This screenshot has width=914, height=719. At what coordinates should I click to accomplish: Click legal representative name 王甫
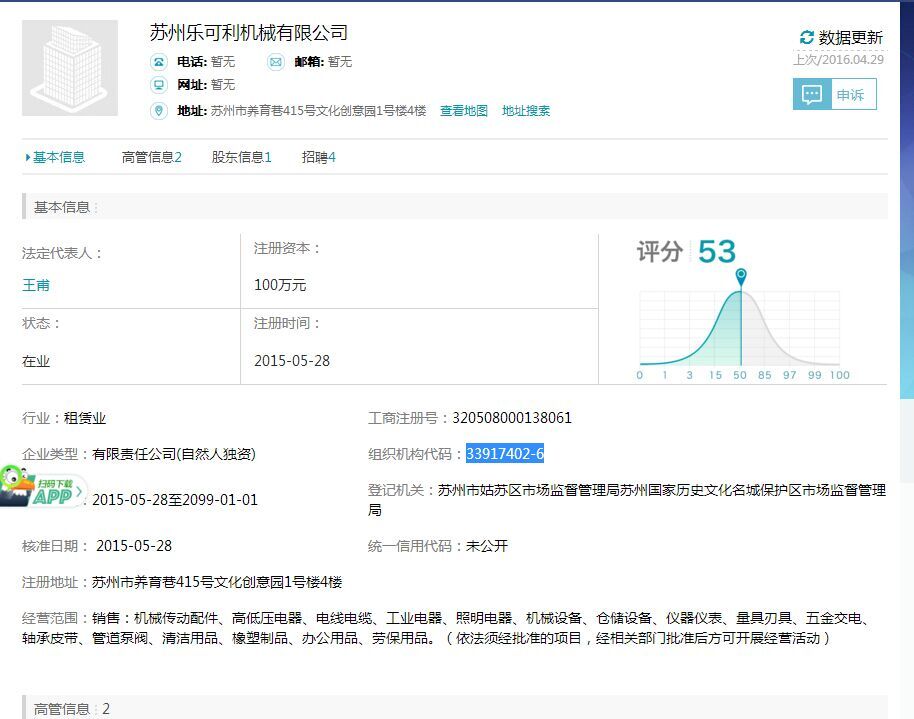(x=36, y=285)
